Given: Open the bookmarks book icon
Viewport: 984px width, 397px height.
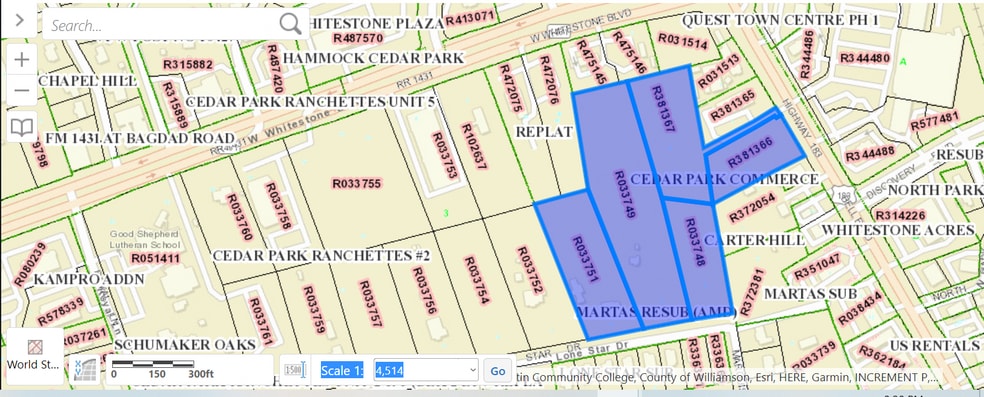Looking at the screenshot, I should [x=22, y=127].
